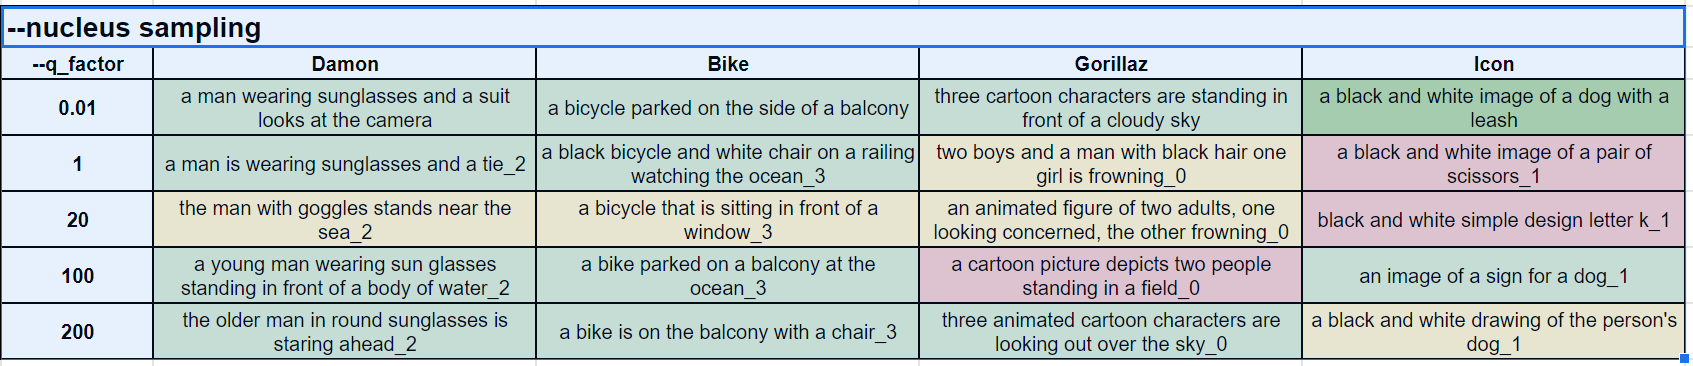This screenshot has height=366, width=1693.
Task: Click cell 'black and white simple design letter k_1'
Action: click(1494, 220)
